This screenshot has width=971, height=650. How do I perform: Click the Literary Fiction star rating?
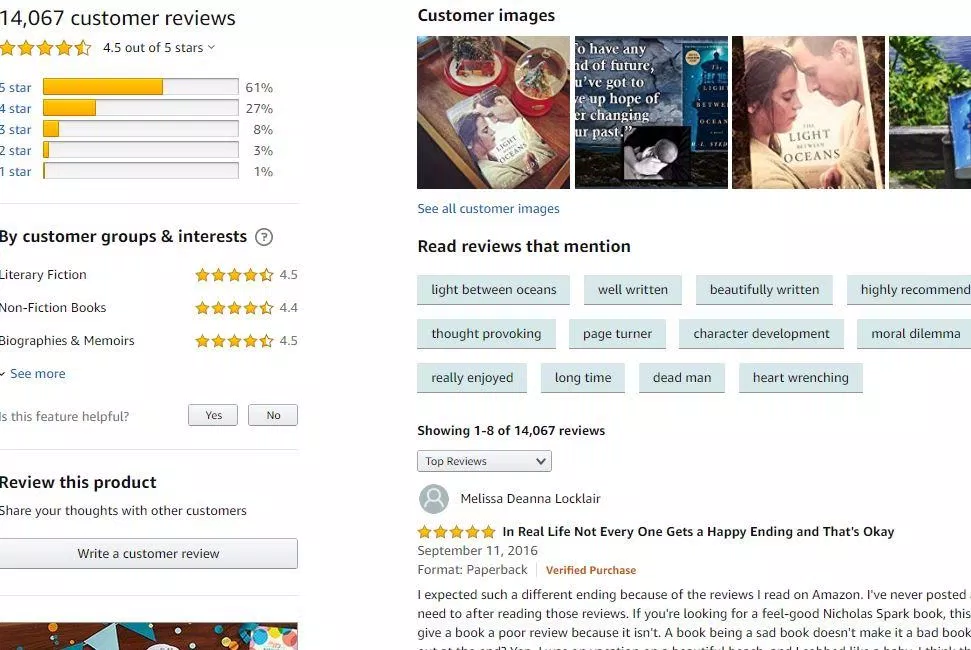click(x=234, y=275)
